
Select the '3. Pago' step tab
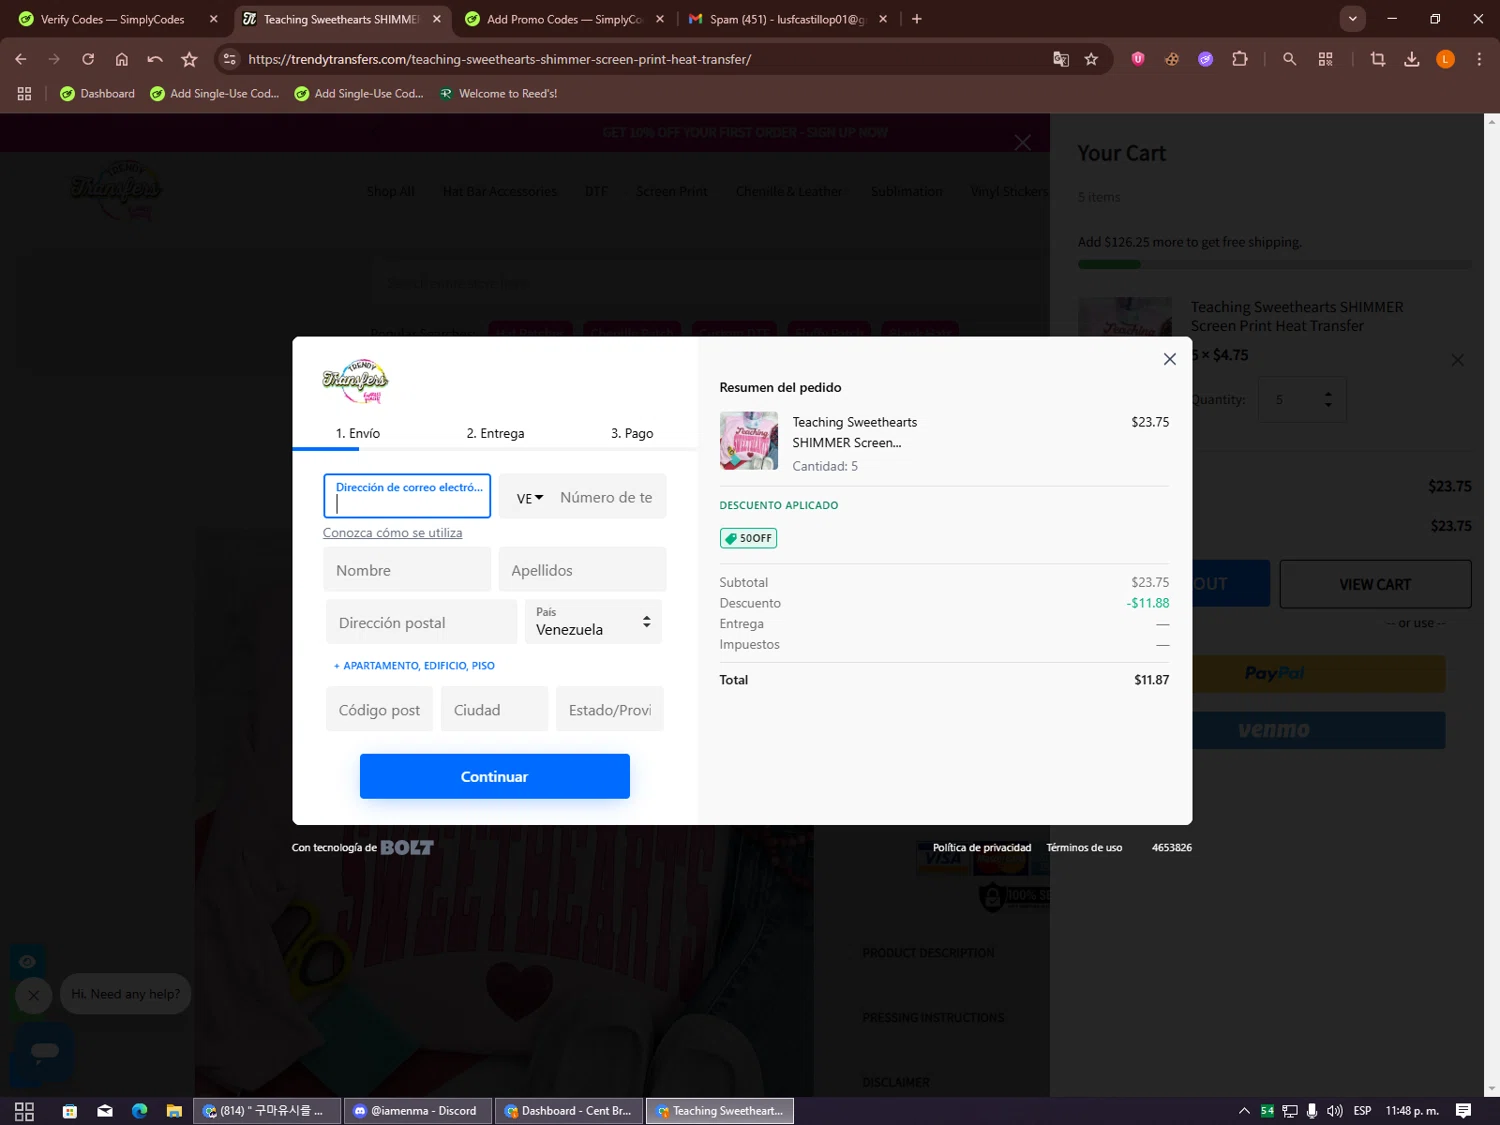pyautogui.click(x=632, y=433)
